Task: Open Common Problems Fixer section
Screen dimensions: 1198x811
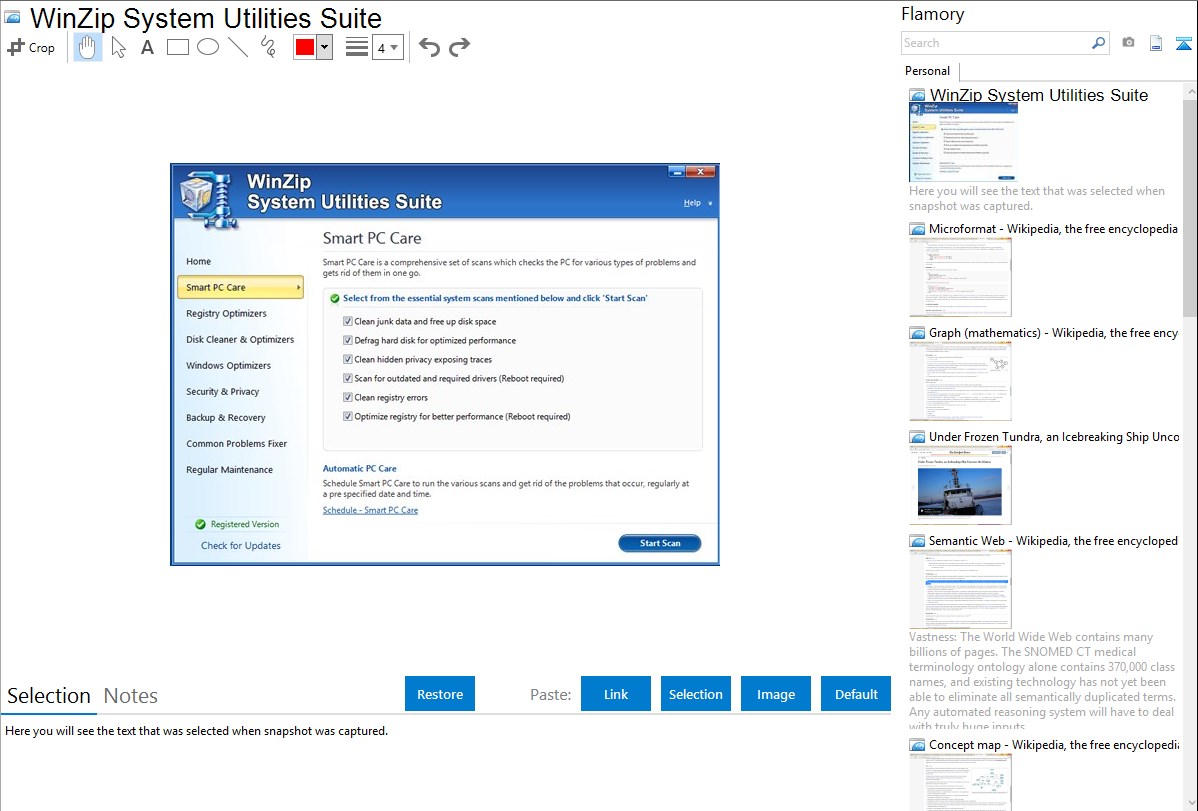Action: coord(236,443)
